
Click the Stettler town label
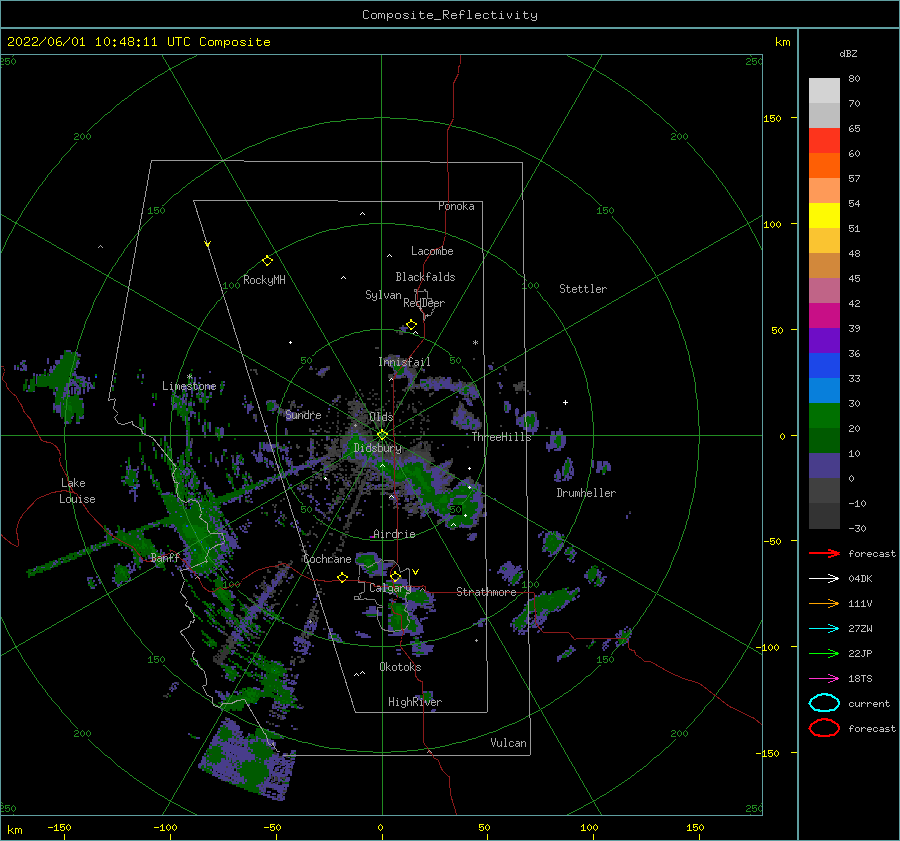pos(583,289)
